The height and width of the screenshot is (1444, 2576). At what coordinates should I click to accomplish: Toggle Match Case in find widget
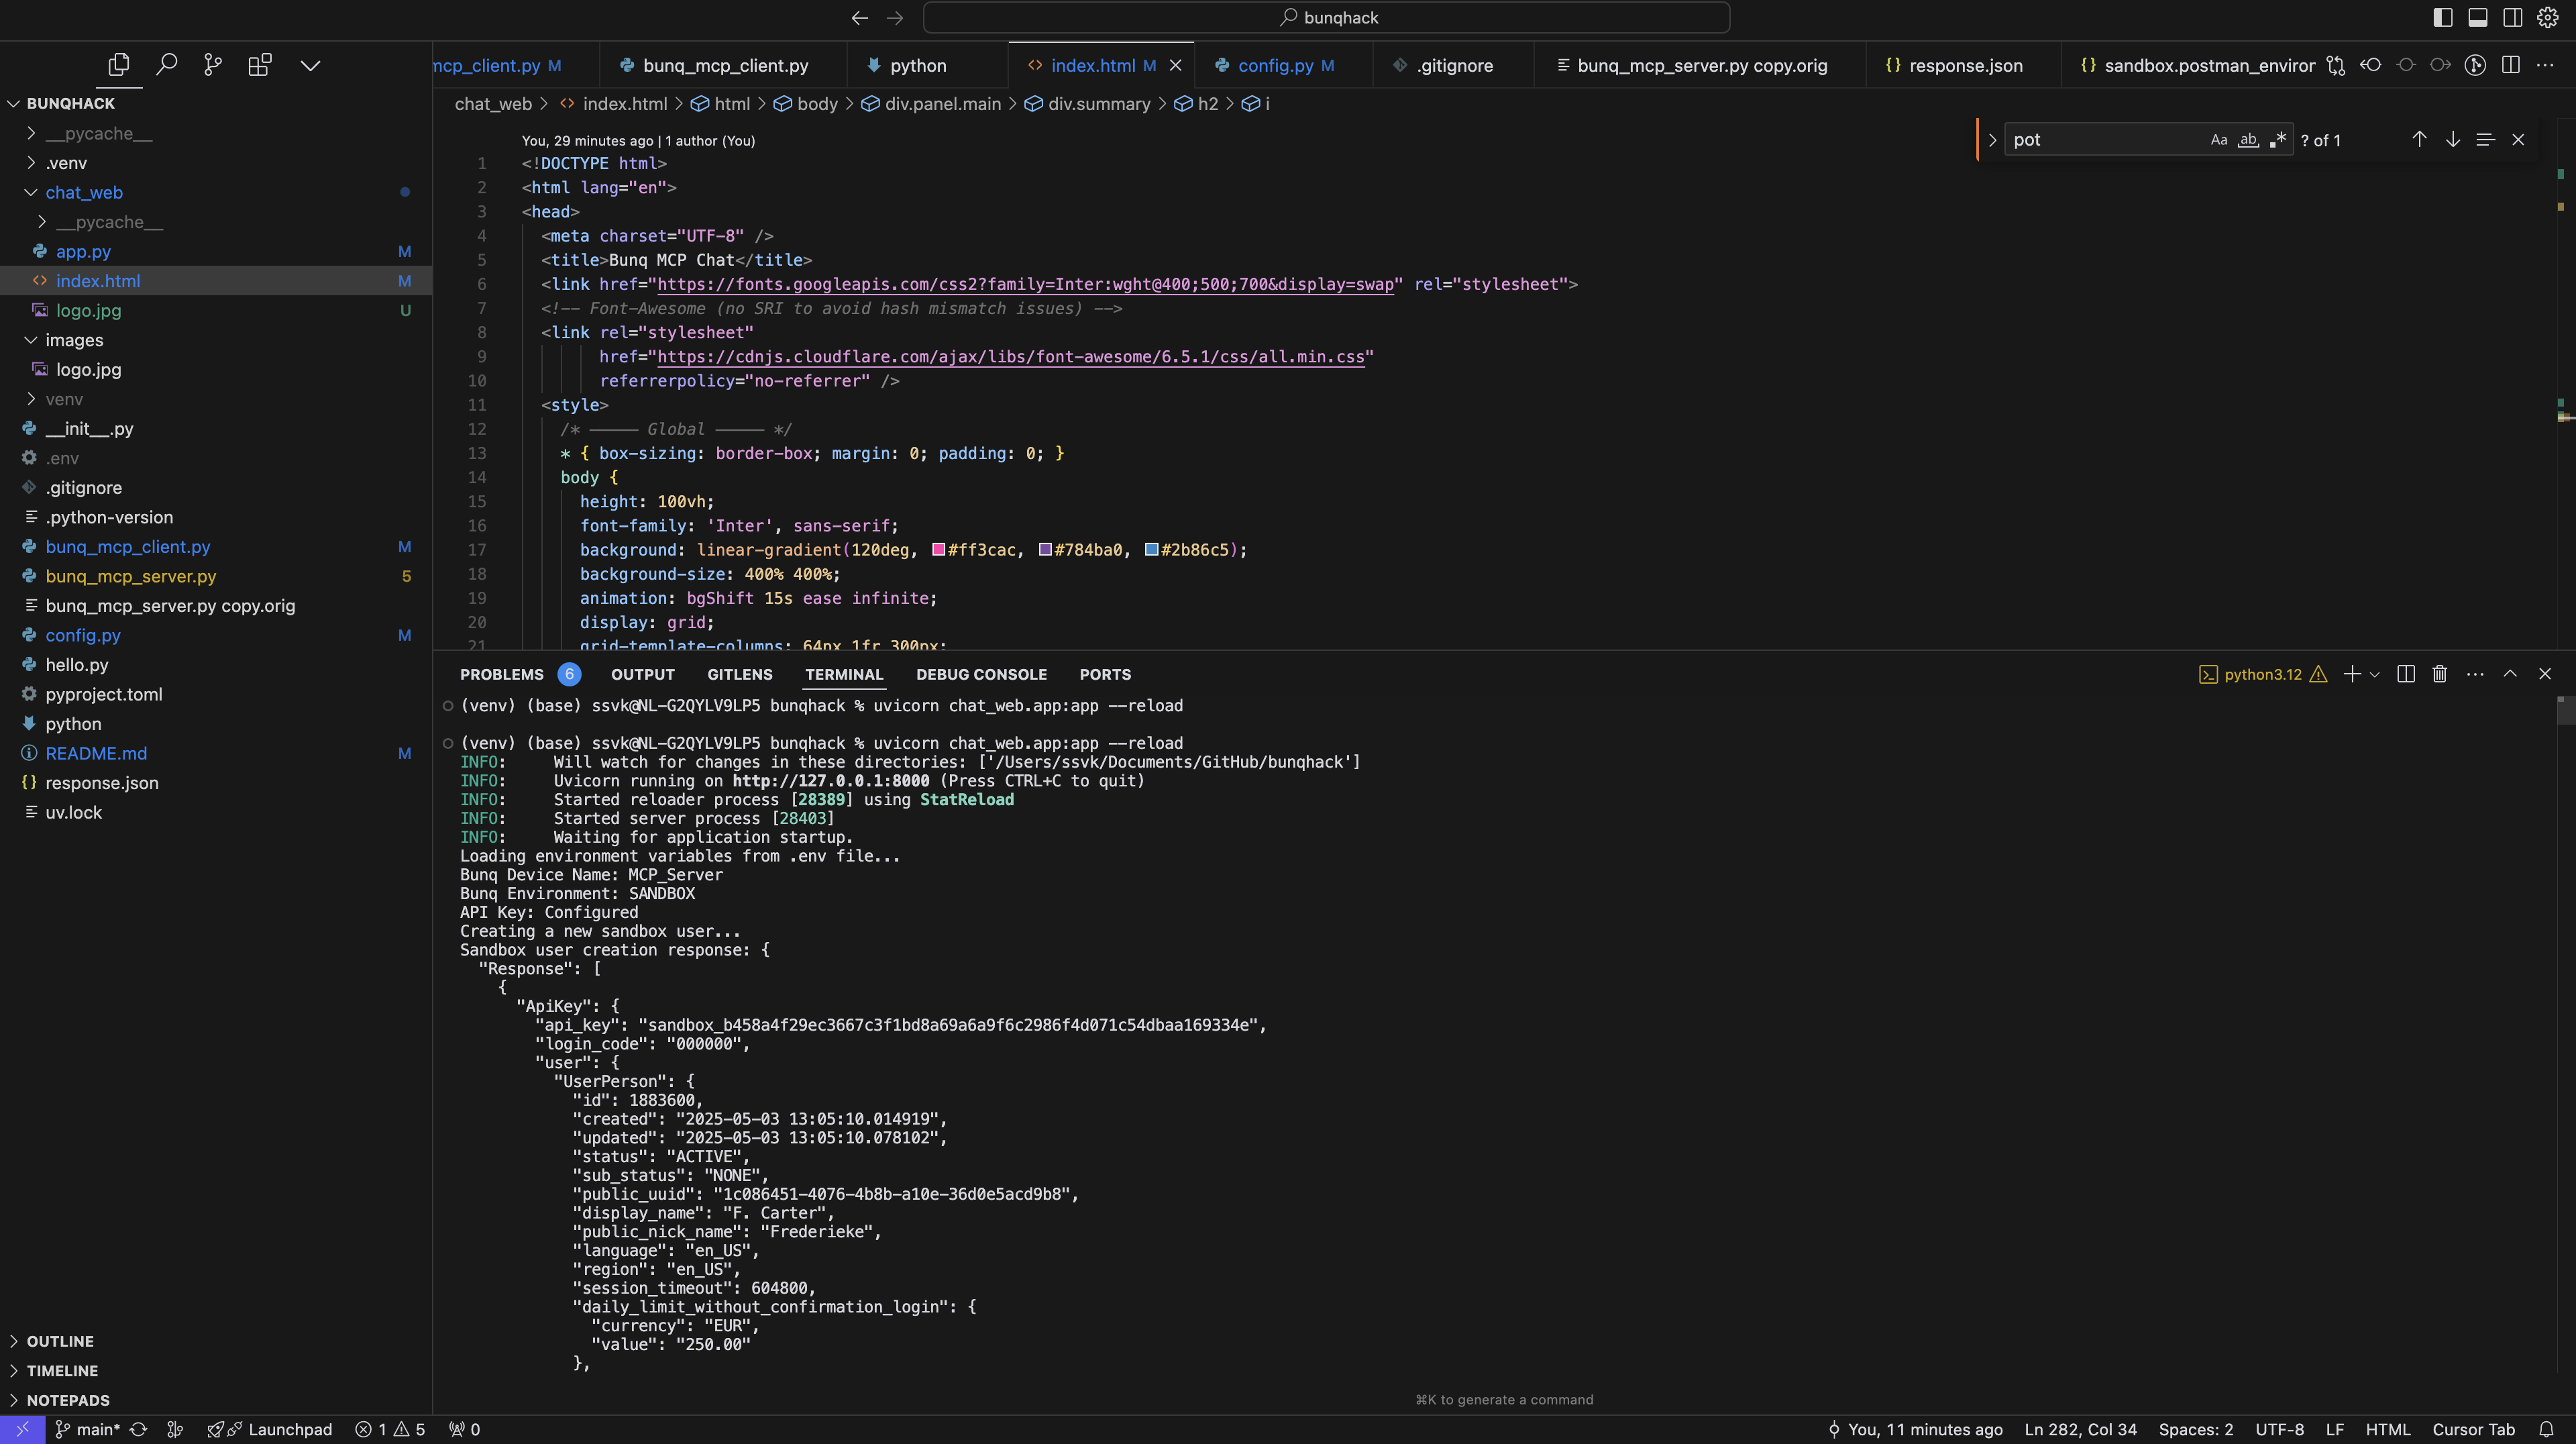point(2219,140)
